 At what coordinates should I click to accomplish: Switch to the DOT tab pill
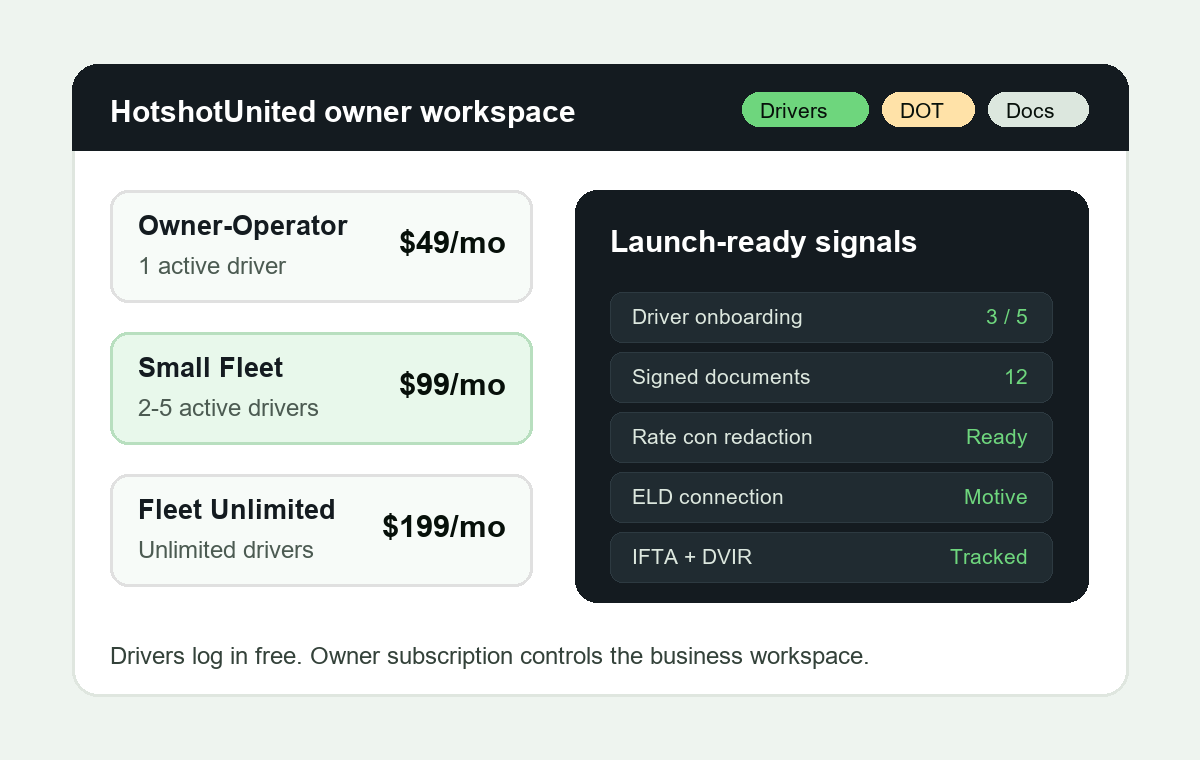928,110
